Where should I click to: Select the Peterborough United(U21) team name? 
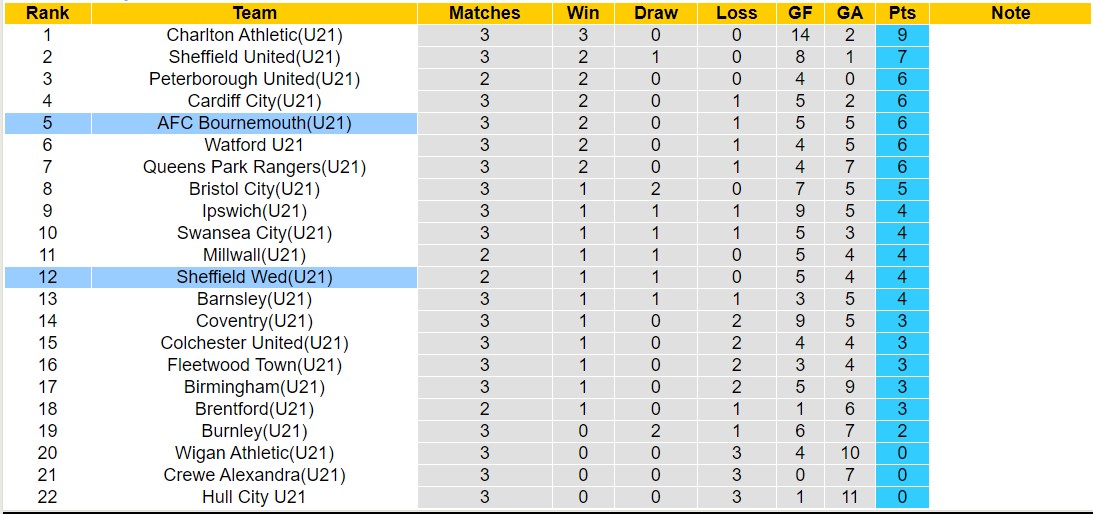click(x=254, y=79)
